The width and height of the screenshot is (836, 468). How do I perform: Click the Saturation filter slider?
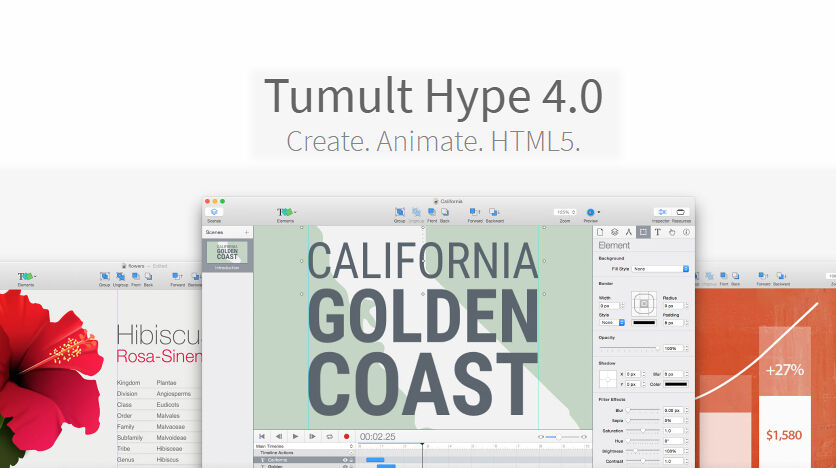coord(644,430)
